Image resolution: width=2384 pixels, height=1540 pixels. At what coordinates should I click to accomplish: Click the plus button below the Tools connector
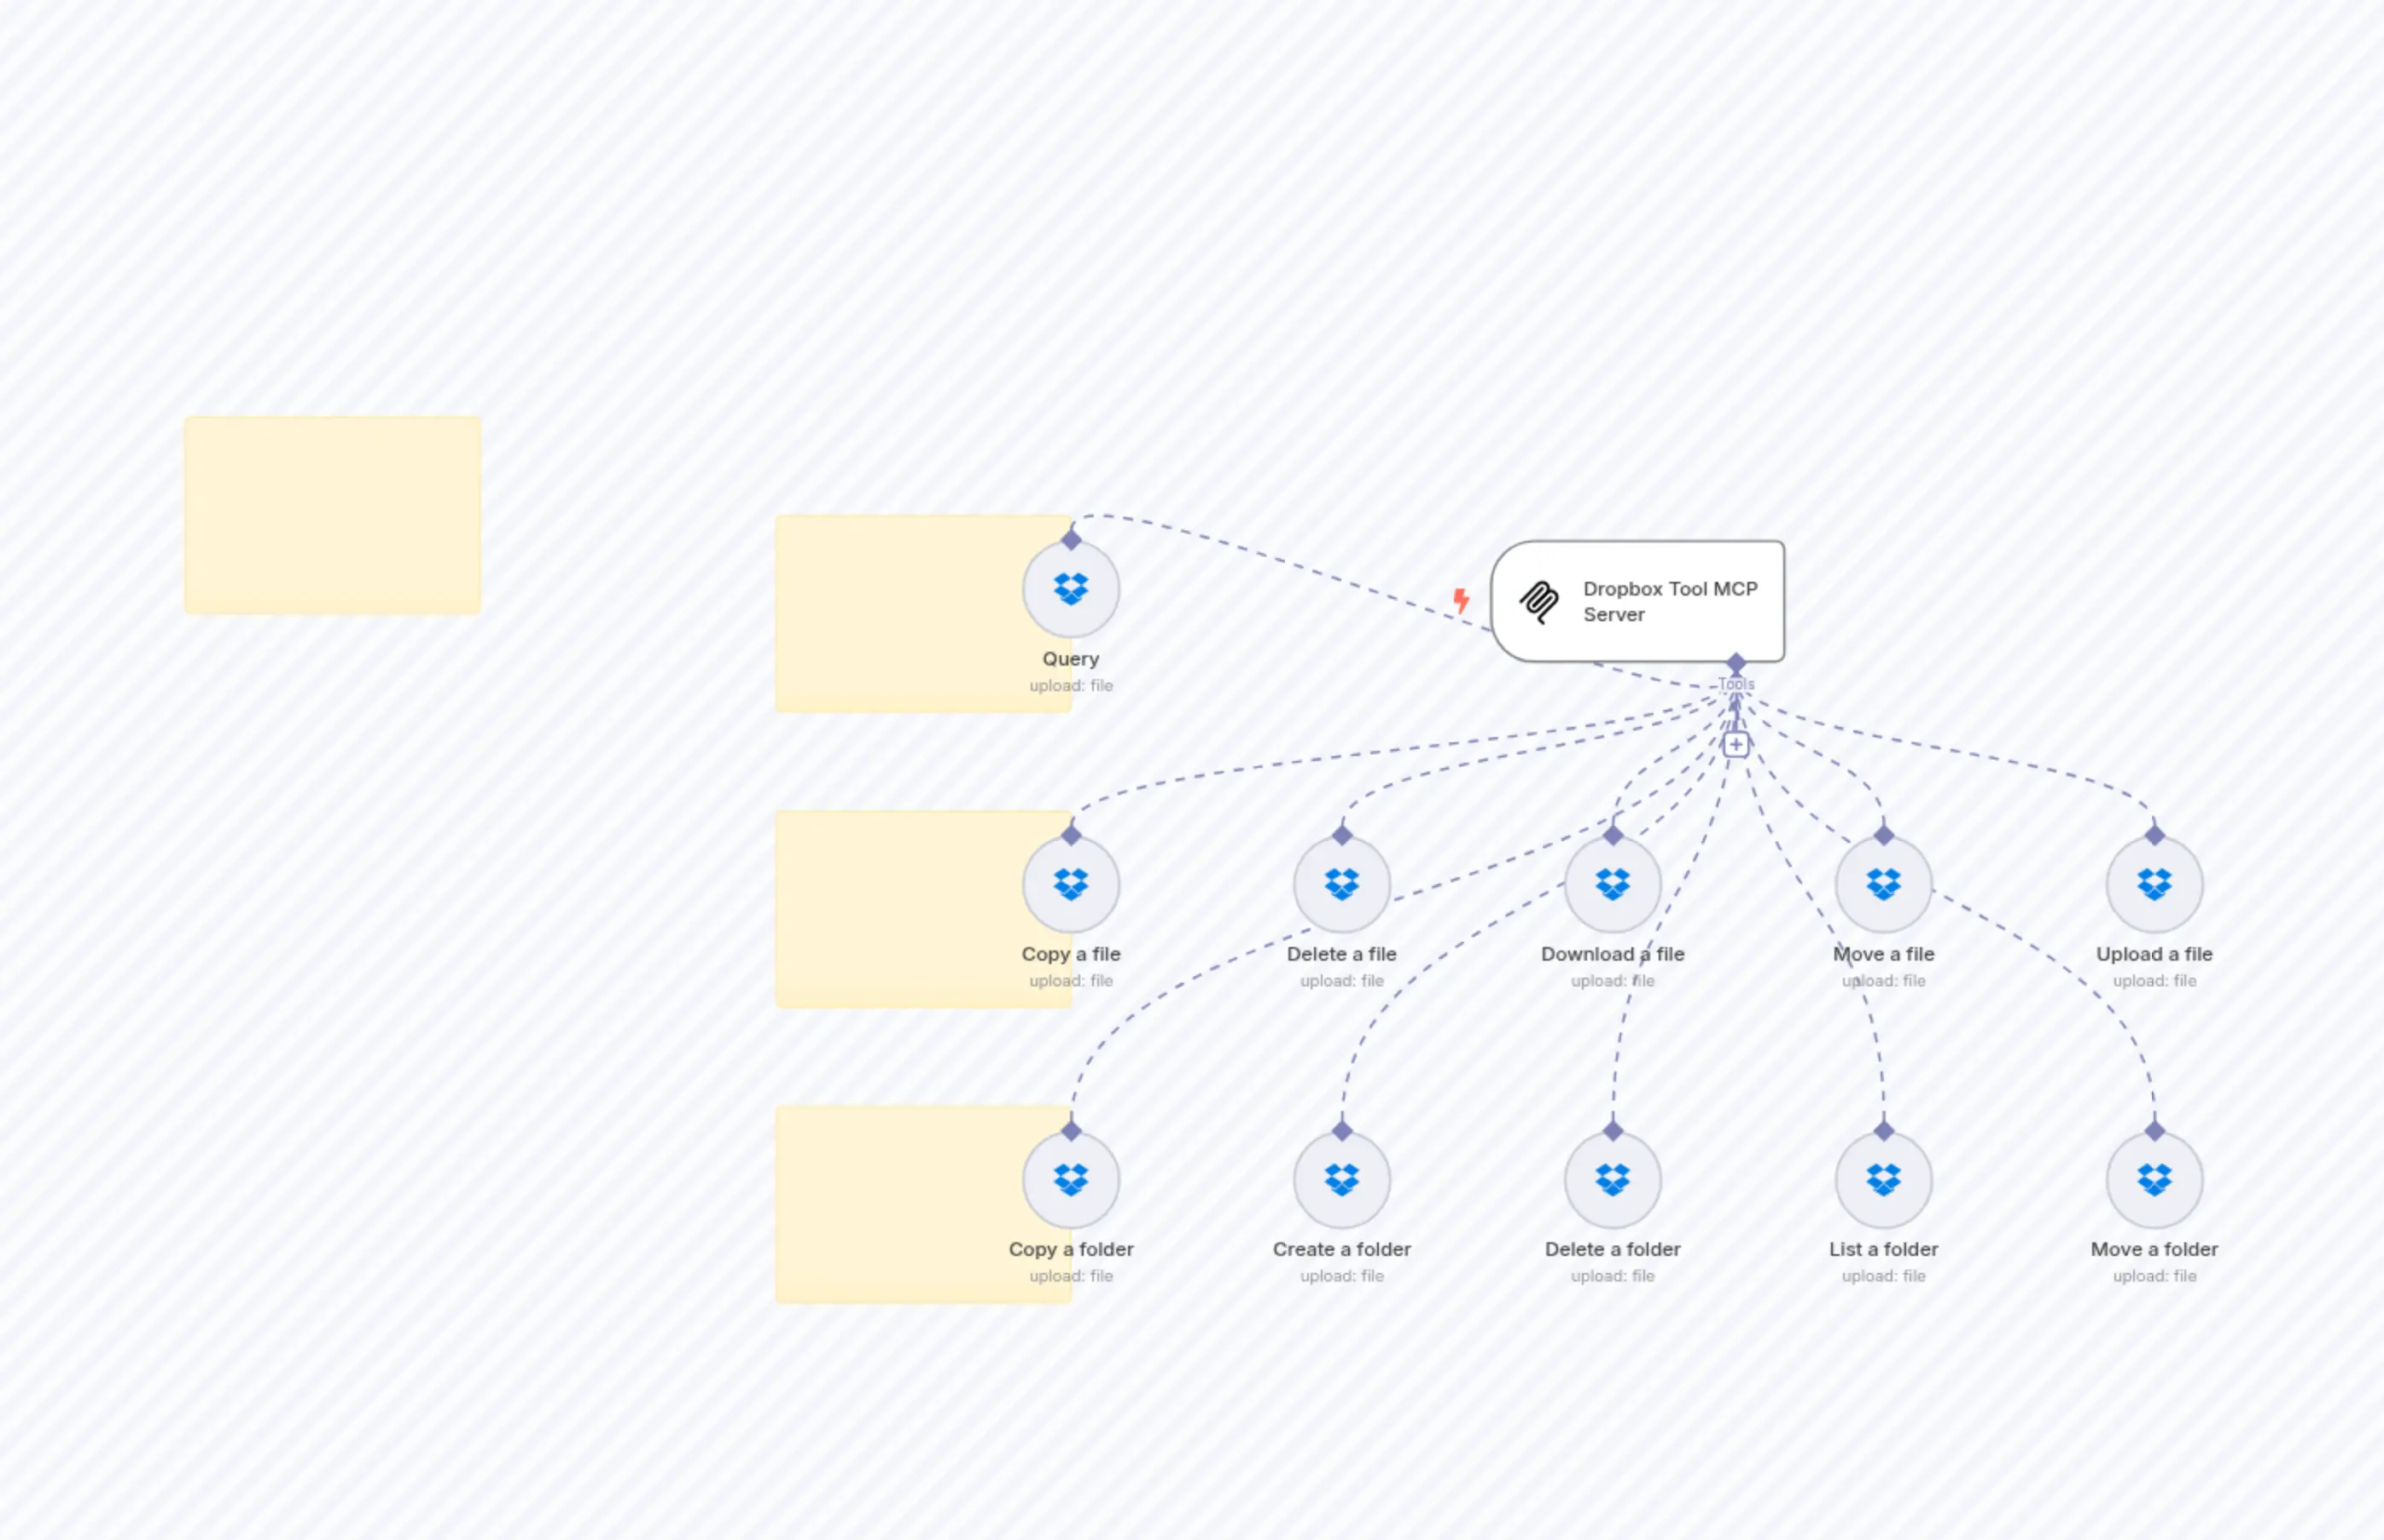click(x=1736, y=744)
